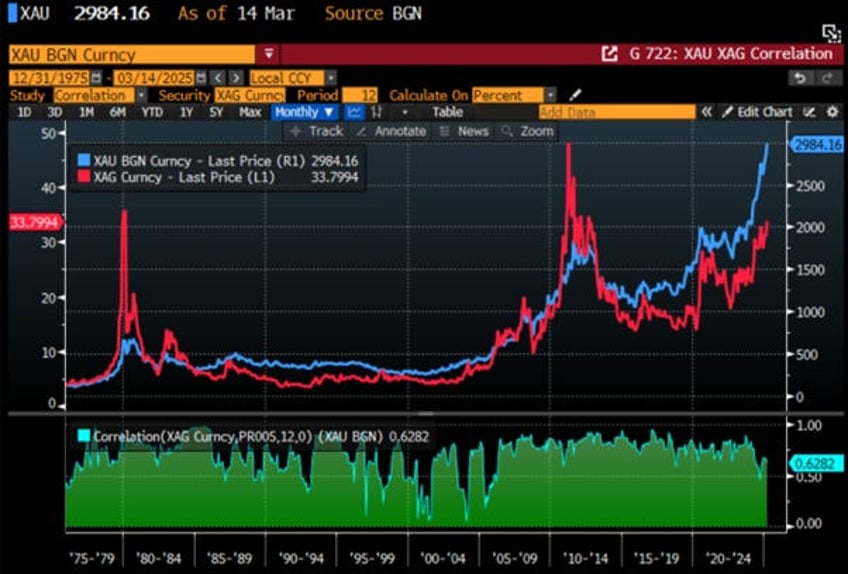Click the XAG Curncy Security field
This screenshot has width=848, height=574.
tap(250, 95)
